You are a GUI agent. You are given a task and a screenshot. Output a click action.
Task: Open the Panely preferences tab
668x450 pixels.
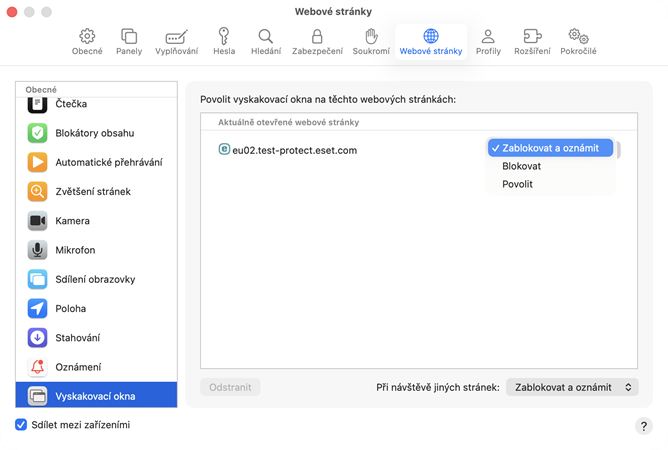pos(129,41)
